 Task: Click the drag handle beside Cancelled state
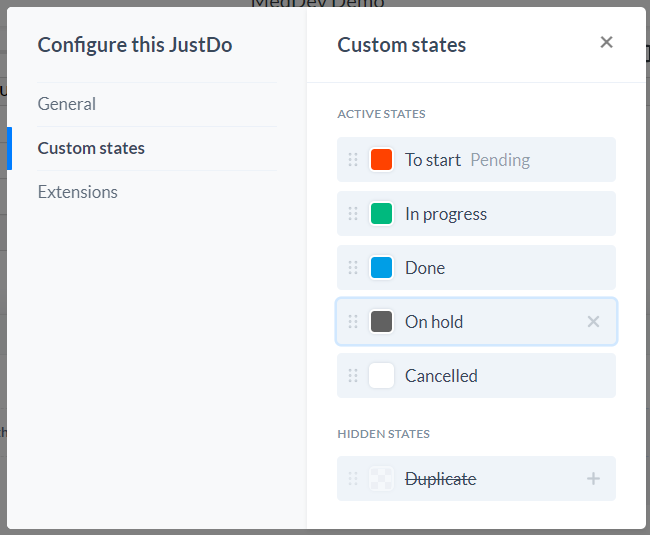(x=353, y=376)
